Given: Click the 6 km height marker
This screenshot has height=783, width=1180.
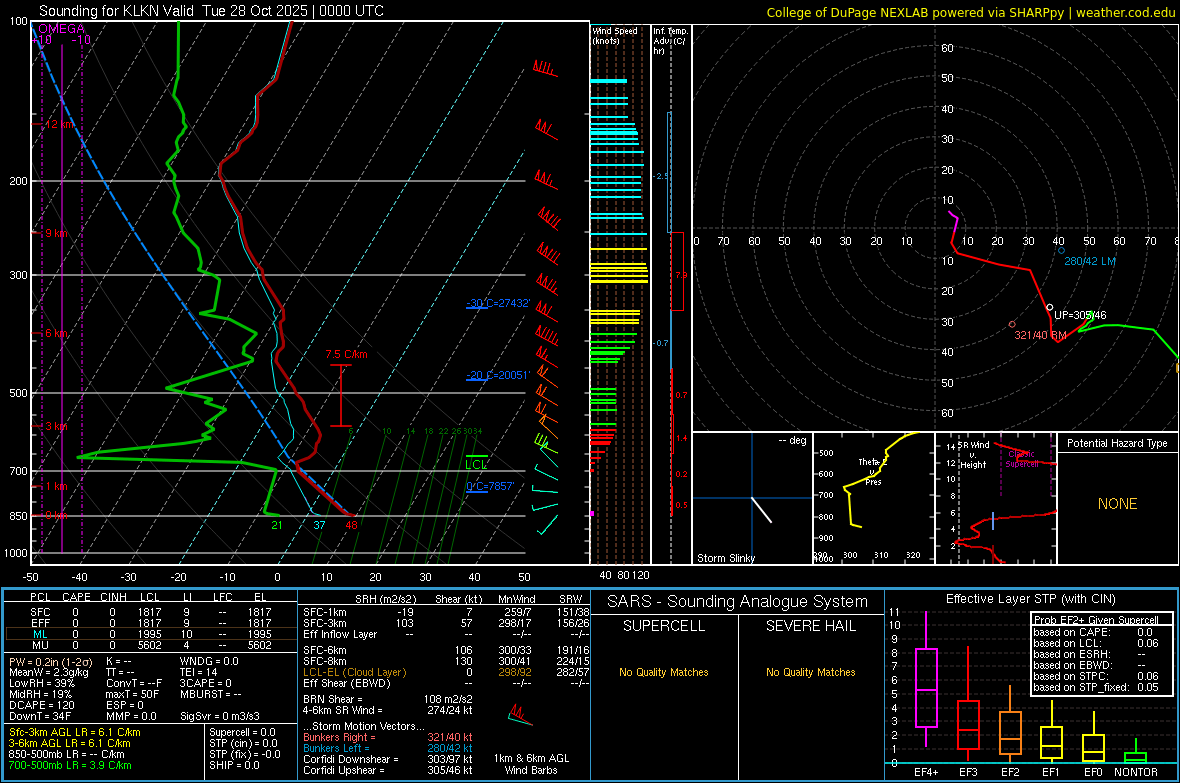Looking at the screenshot, I should tap(58, 334).
